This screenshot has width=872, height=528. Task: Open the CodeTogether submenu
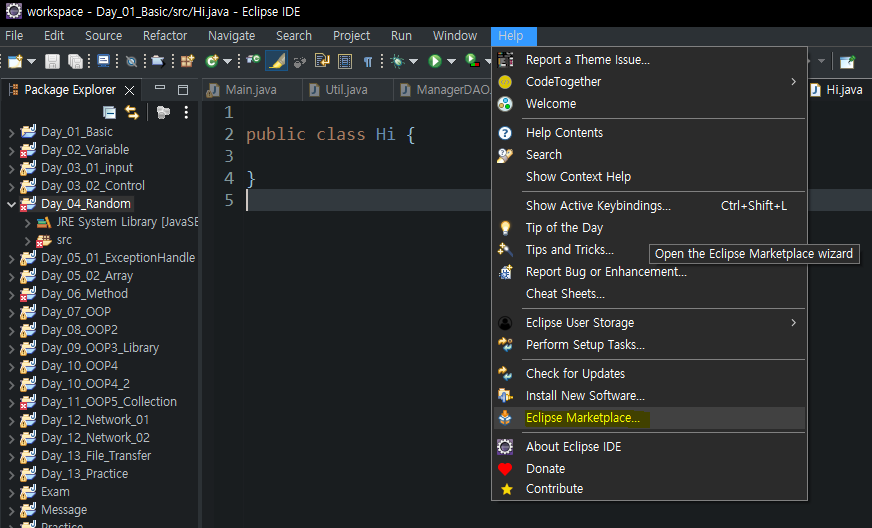(x=649, y=82)
